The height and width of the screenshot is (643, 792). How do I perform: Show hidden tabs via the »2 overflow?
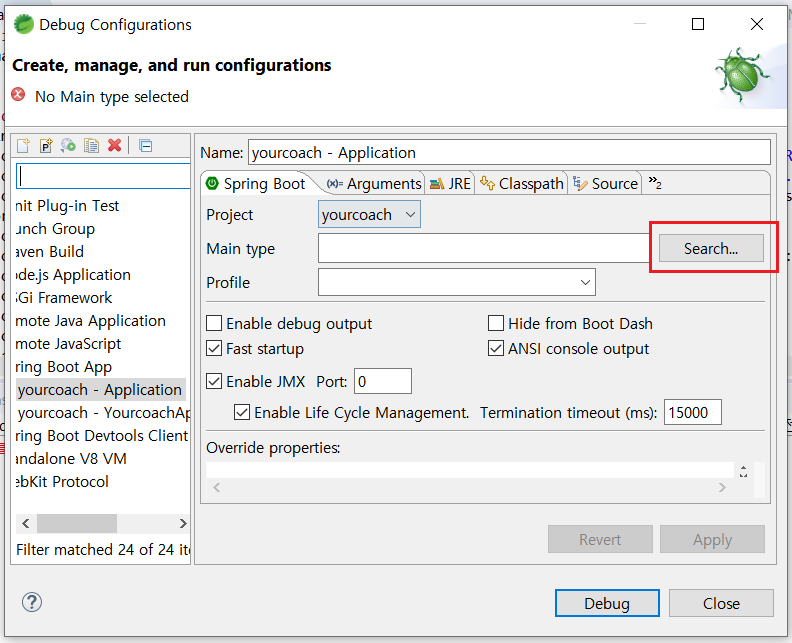(655, 183)
